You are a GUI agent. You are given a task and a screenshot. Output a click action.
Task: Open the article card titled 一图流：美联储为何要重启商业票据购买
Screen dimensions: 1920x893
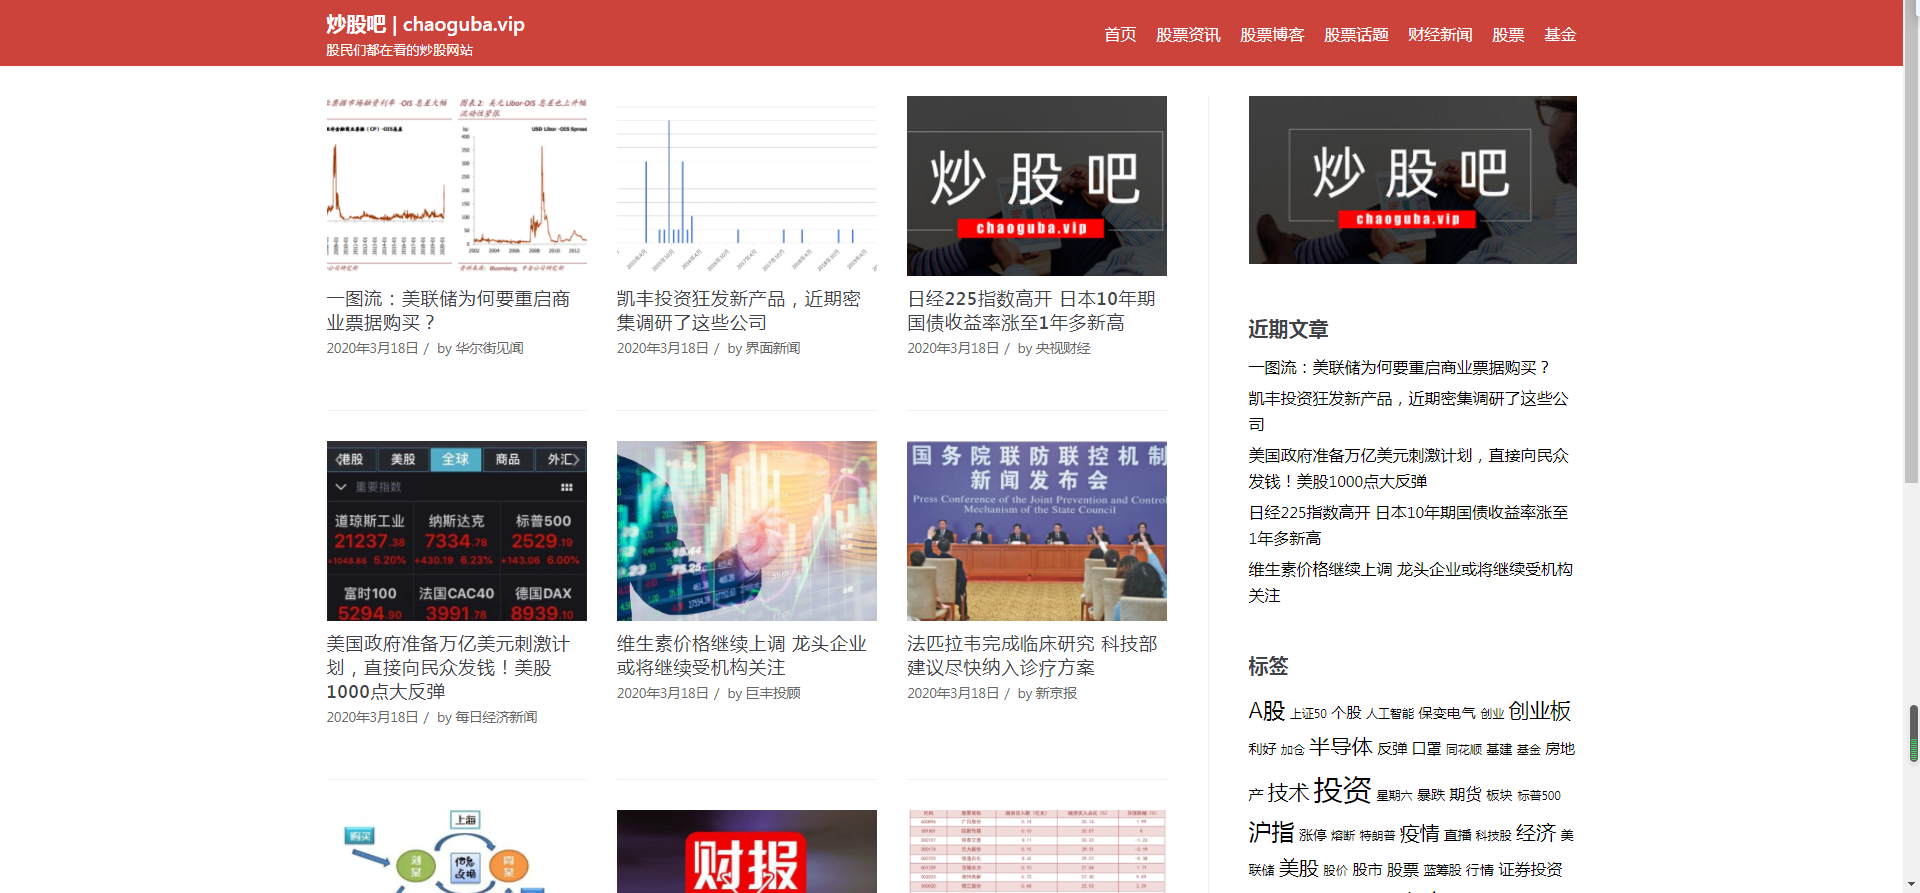[x=448, y=311]
